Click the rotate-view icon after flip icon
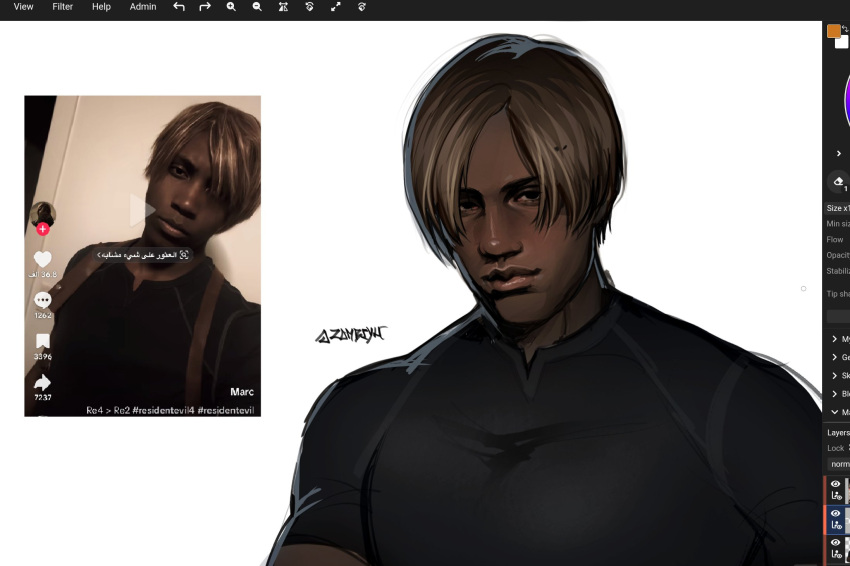This screenshot has width=850, height=566. (x=309, y=7)
